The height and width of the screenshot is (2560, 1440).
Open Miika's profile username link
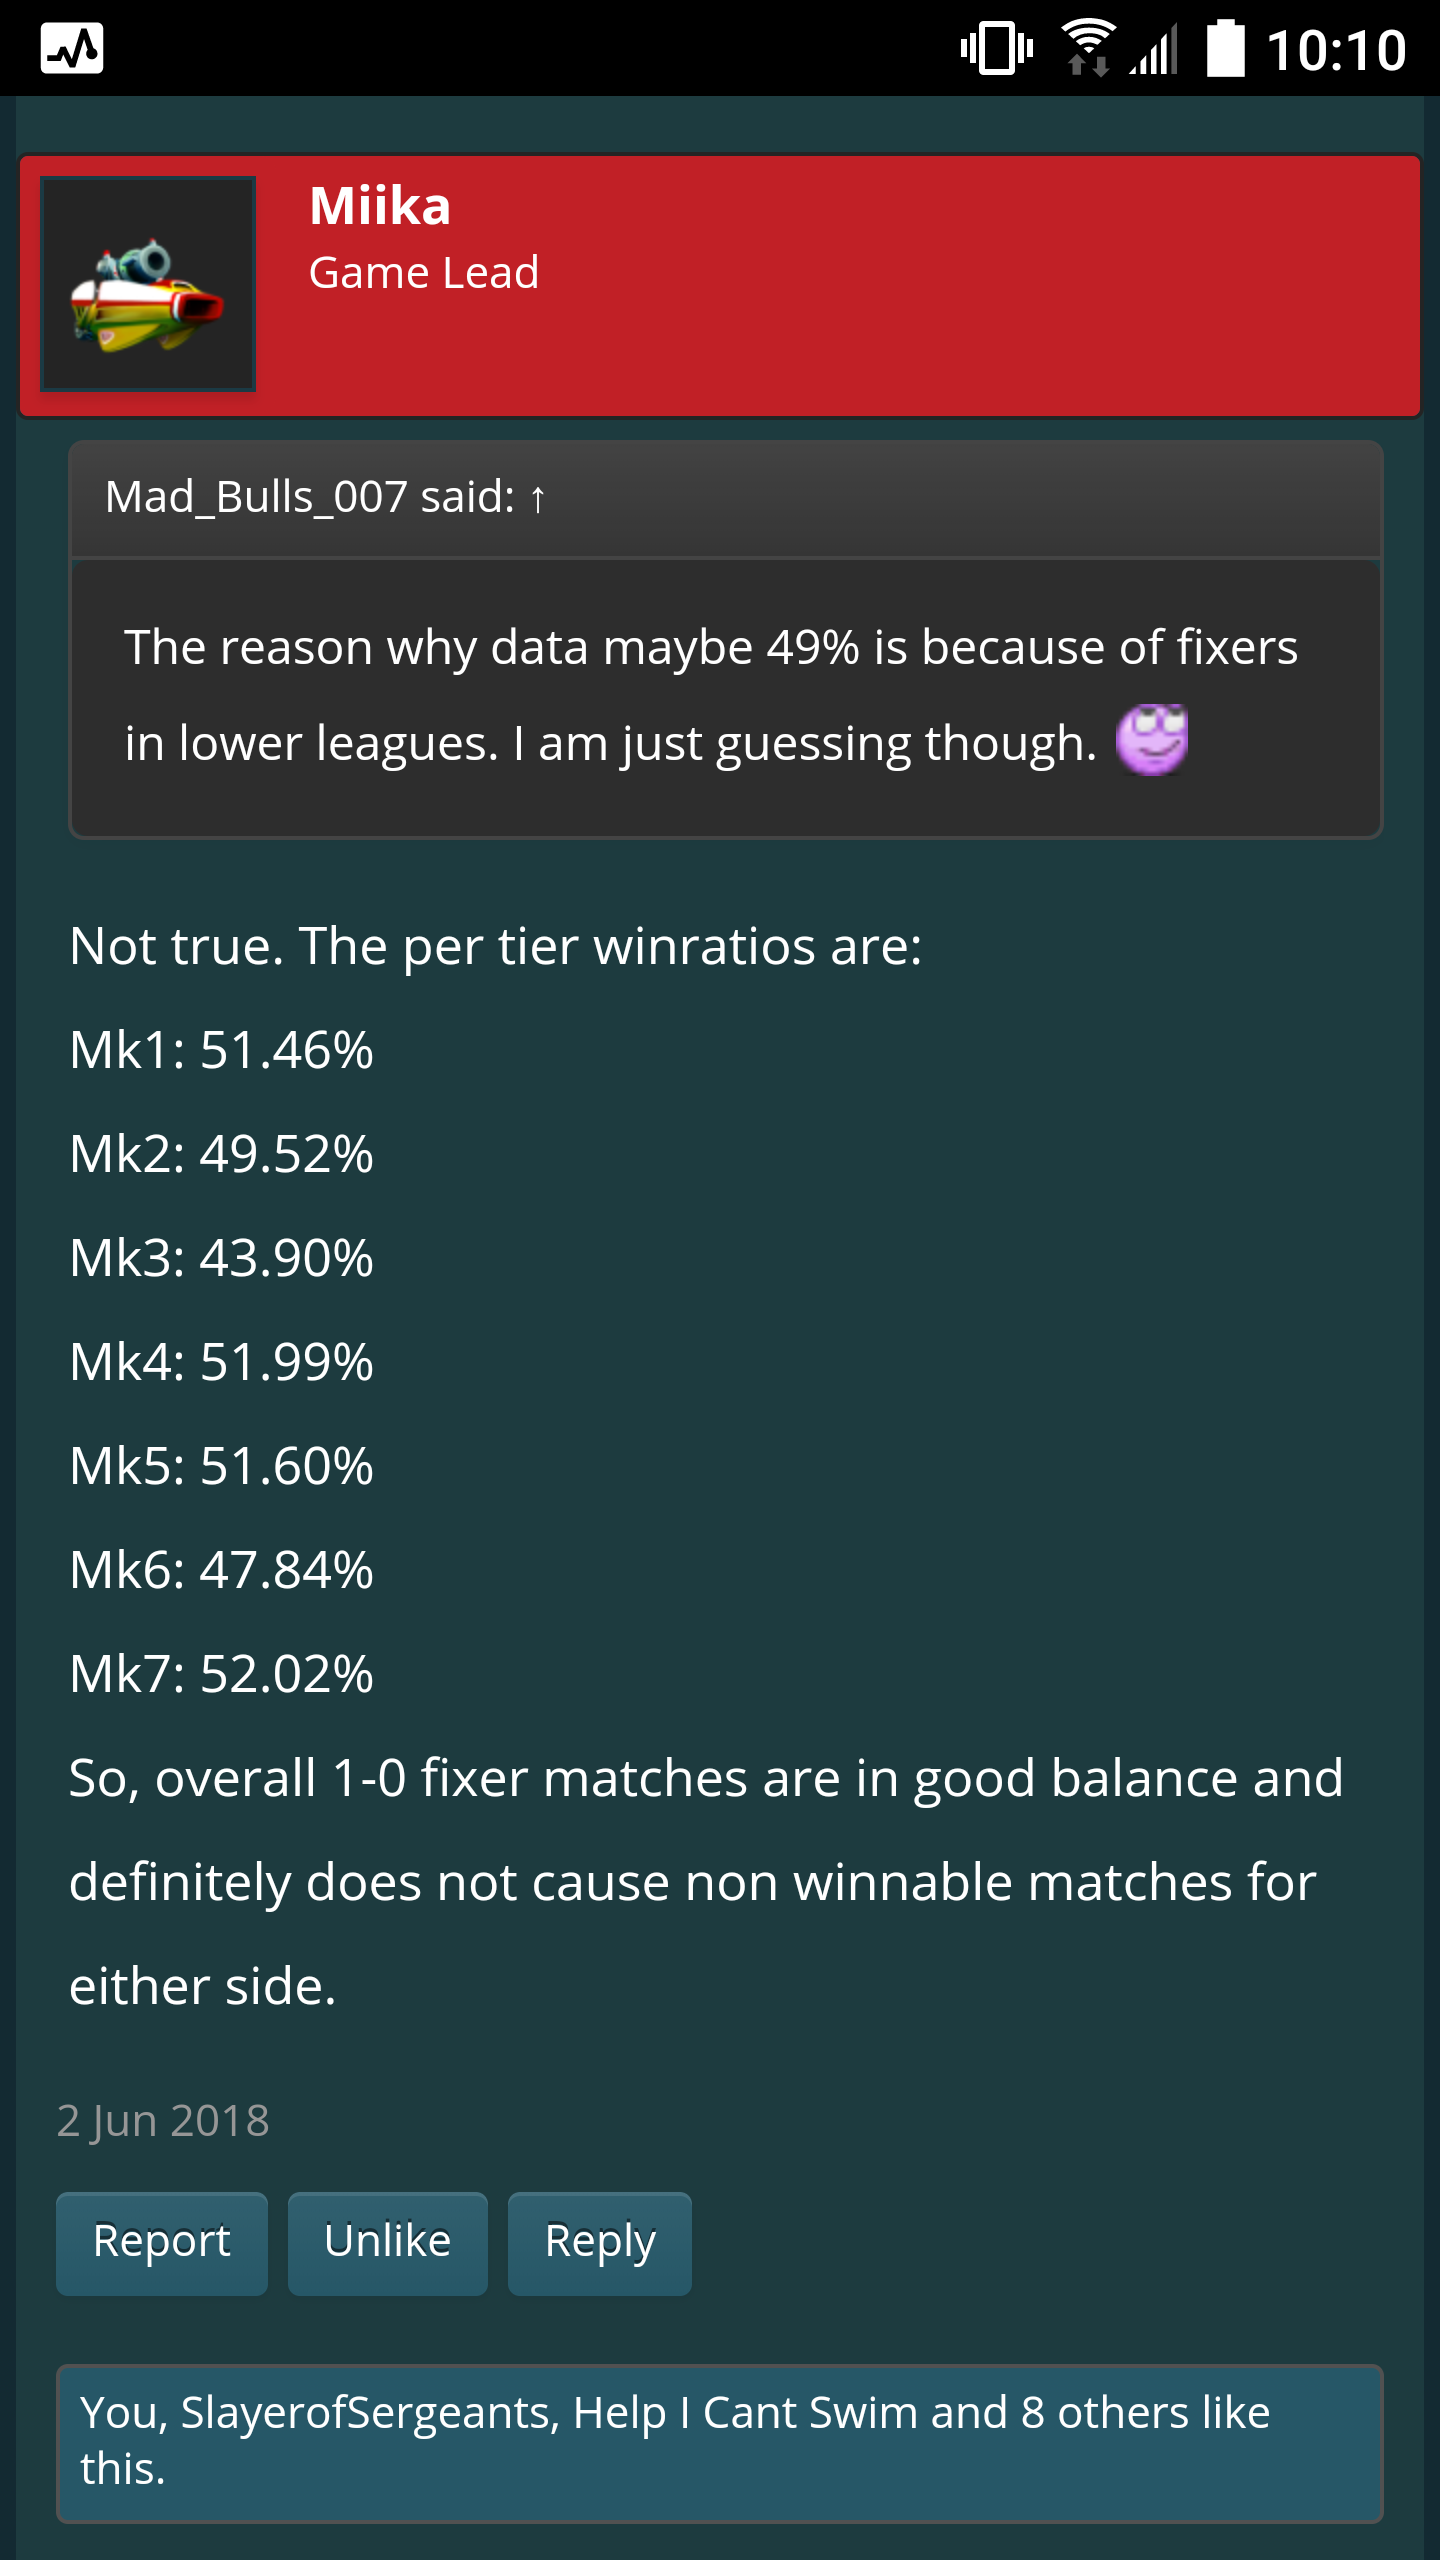coord(380,206)
